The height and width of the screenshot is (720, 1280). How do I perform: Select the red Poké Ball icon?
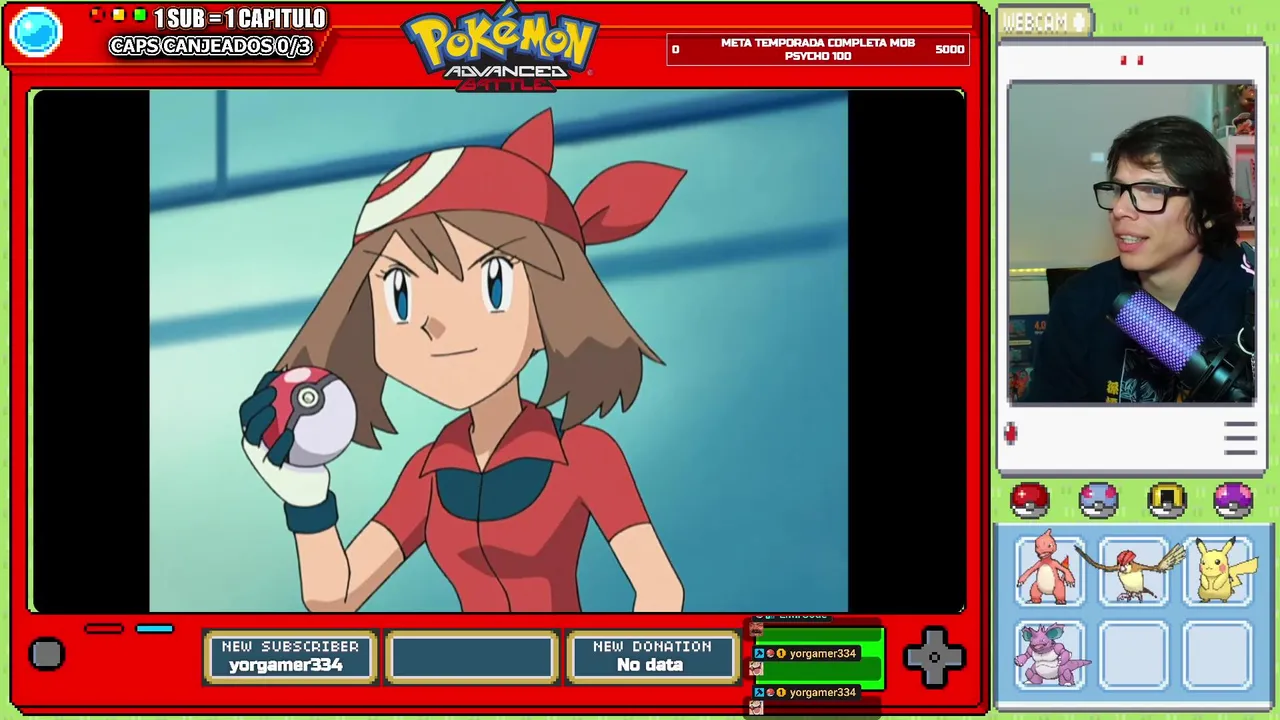[1030, 499]
